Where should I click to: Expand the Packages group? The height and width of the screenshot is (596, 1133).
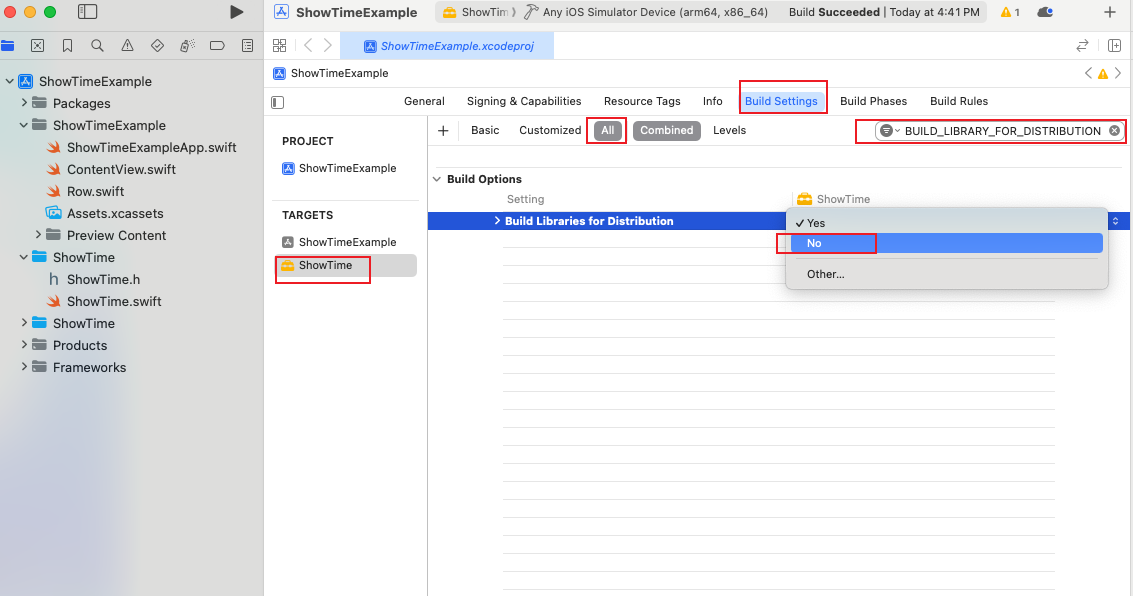click(24, 103)
